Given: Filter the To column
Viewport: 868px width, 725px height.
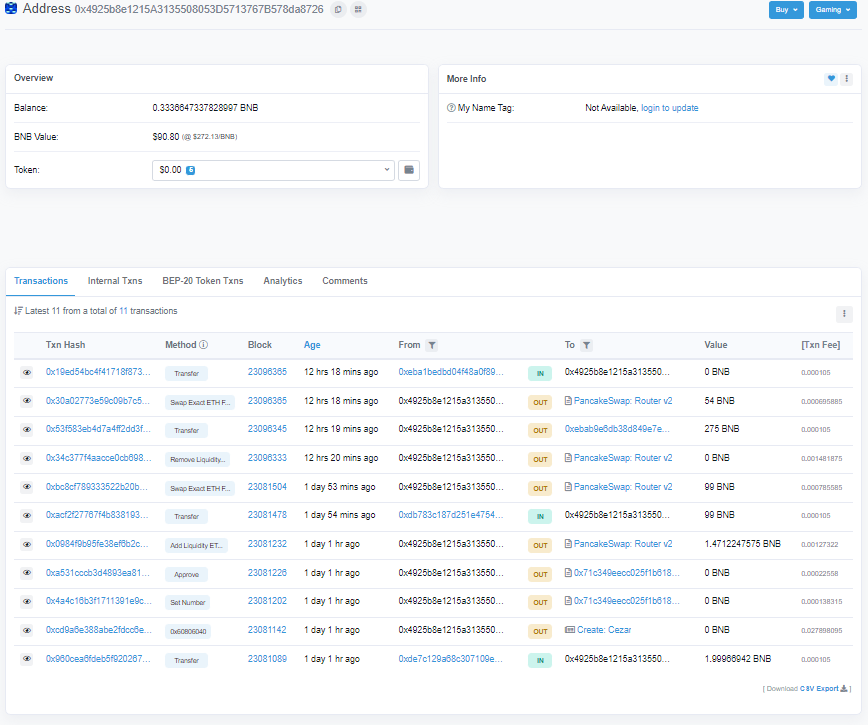Looking at the screenshot, I should (587, 345).
